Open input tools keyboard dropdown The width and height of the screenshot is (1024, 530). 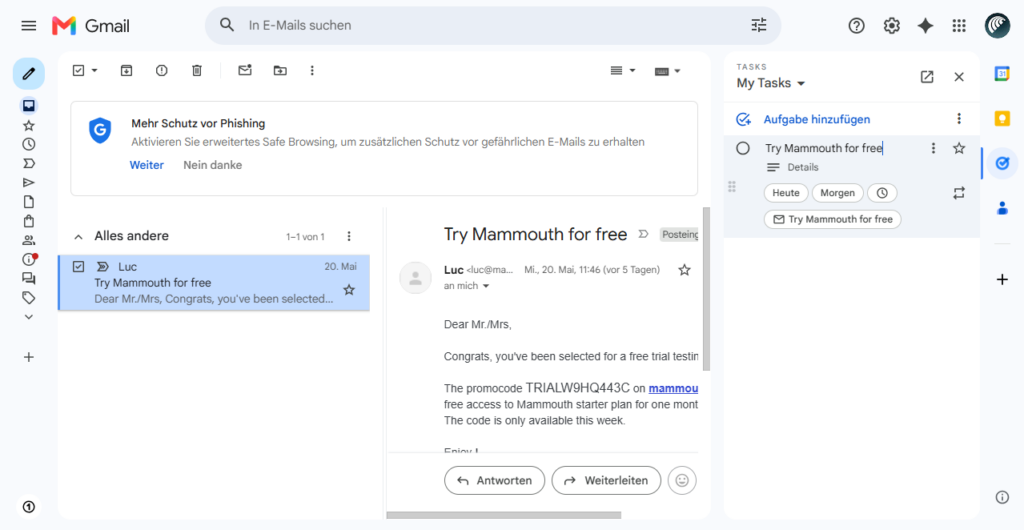click(667, 70)
